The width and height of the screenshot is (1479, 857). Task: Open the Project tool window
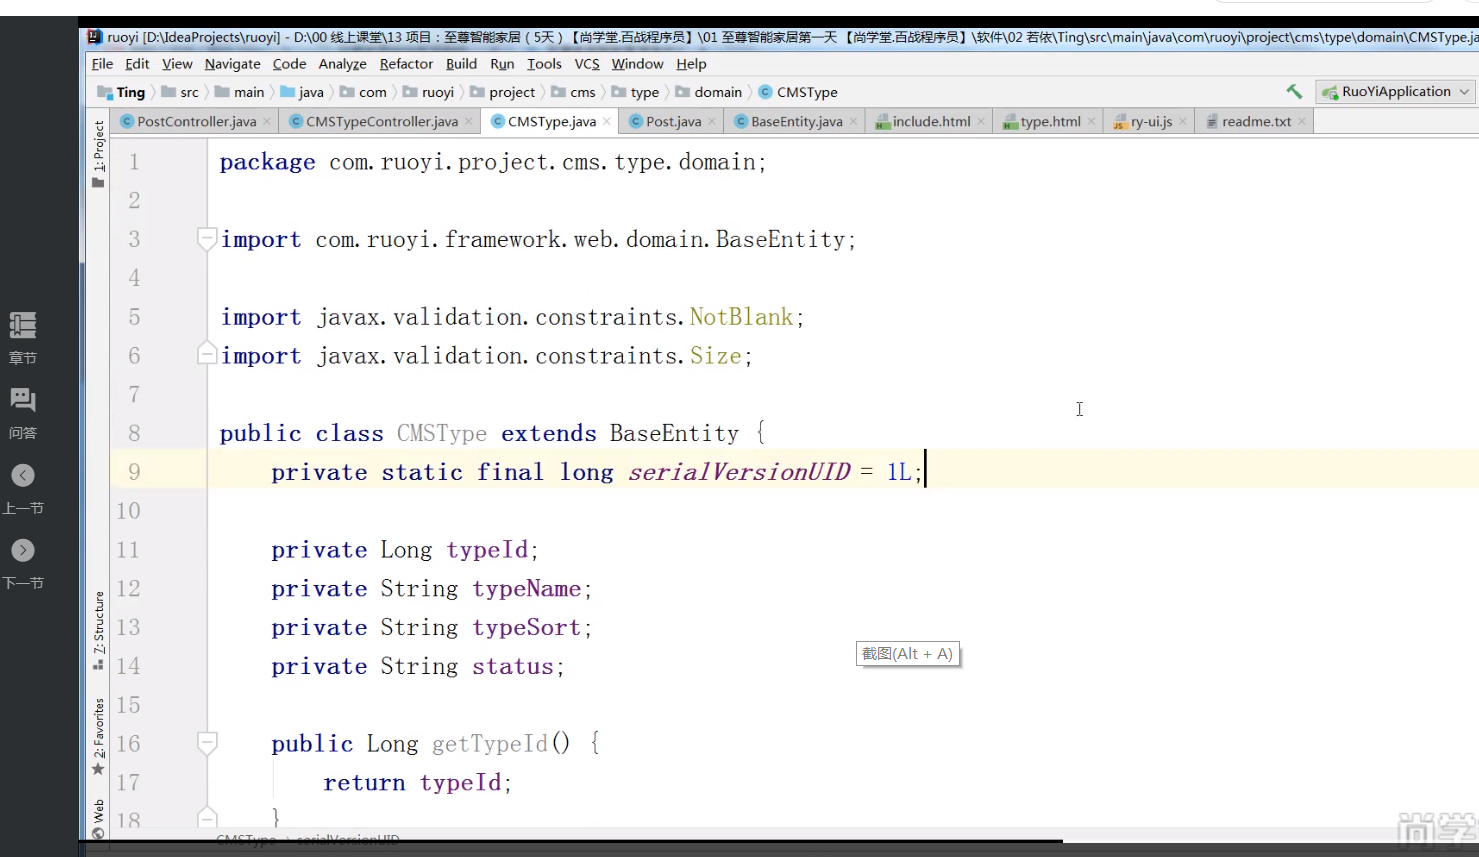tap(98, 154)
